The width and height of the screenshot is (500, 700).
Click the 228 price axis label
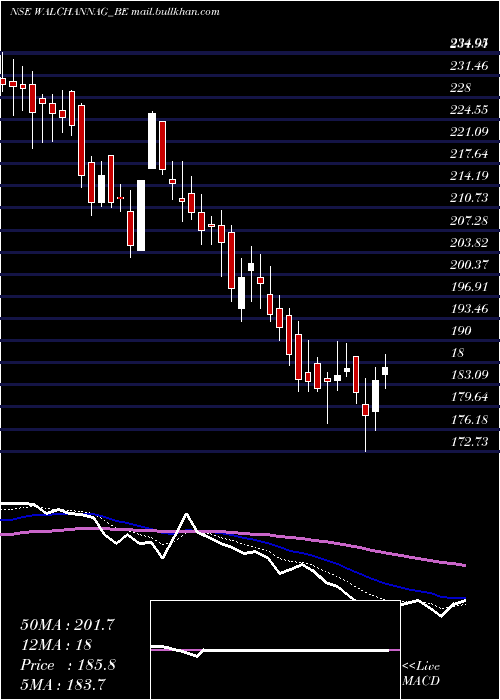pyautogui.click(x=460, y=88)
